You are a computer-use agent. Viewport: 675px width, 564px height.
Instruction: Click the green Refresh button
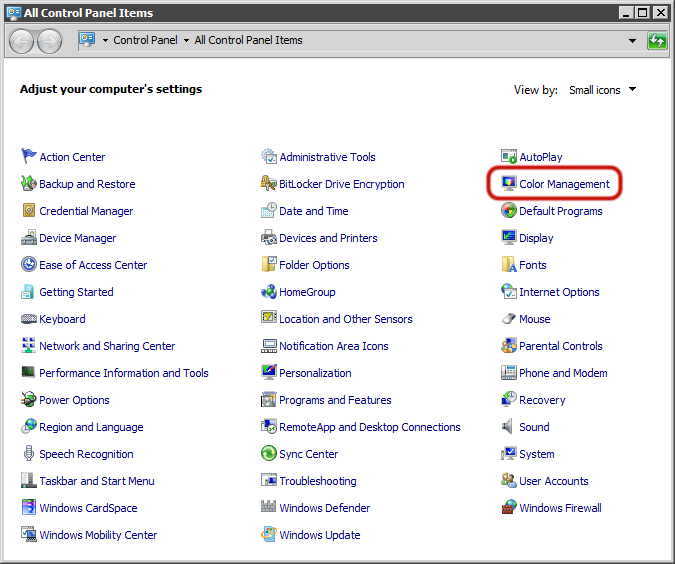[x=657, y=41]
